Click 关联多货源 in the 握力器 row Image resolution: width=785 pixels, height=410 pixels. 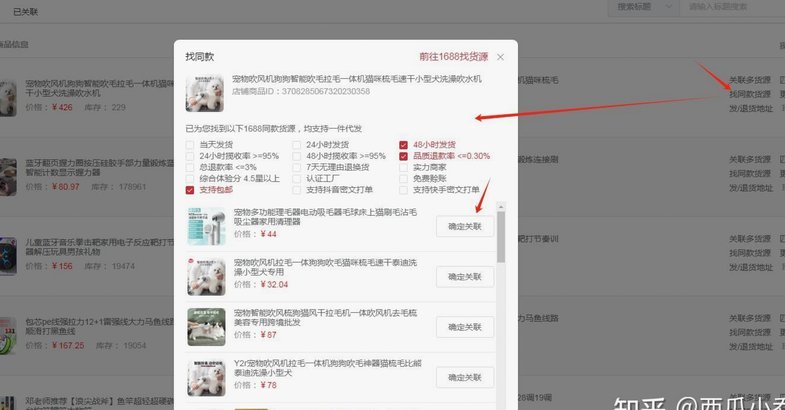[749, 160]
